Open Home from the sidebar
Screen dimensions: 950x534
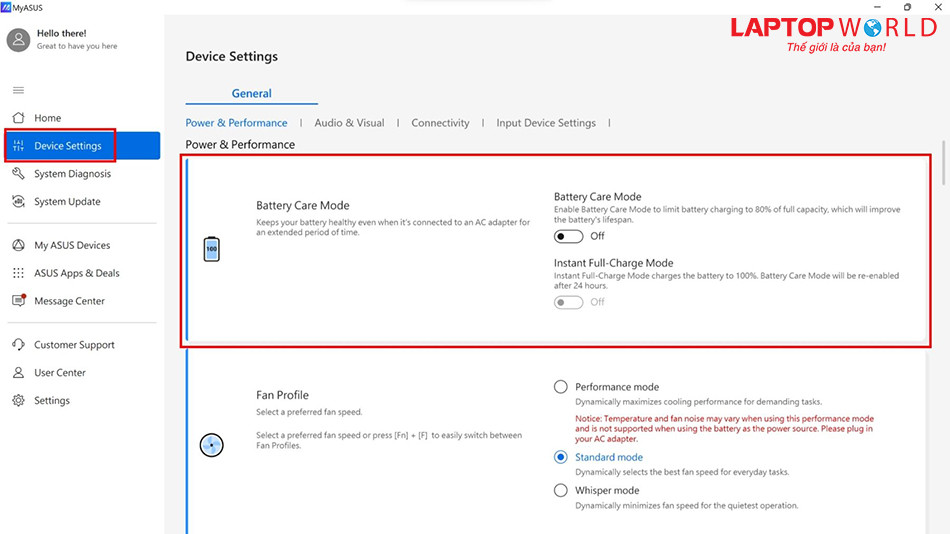tap(47, 118)
